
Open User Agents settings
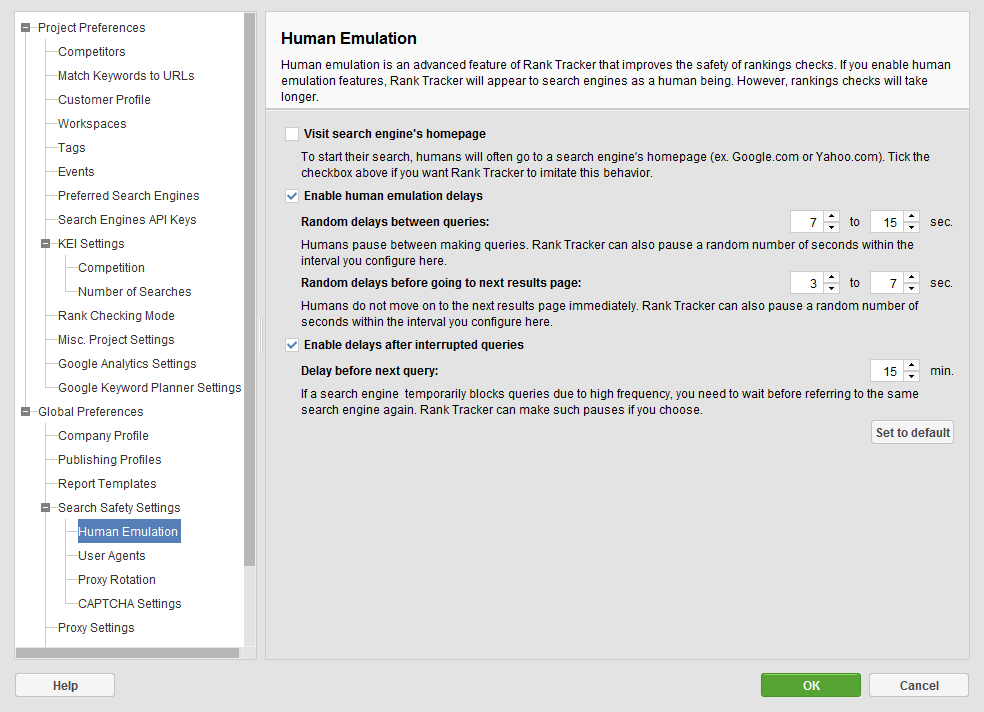[112, 556]
